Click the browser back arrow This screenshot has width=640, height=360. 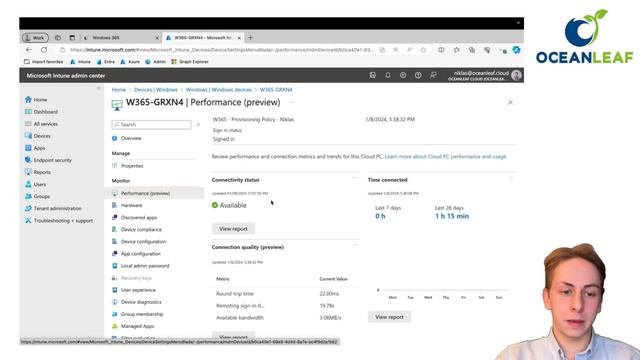click(29, 50)
